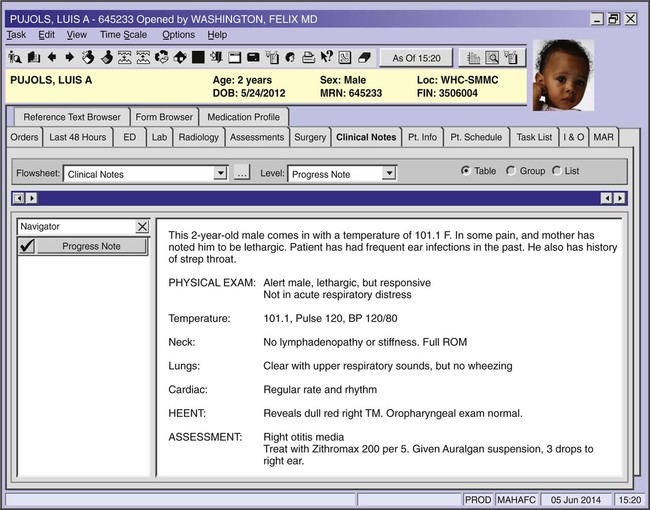The width and height of the screenshot is (650, 510).
Task: Click the forward arrow toolbar icon
Action: [x=69, y=57]
